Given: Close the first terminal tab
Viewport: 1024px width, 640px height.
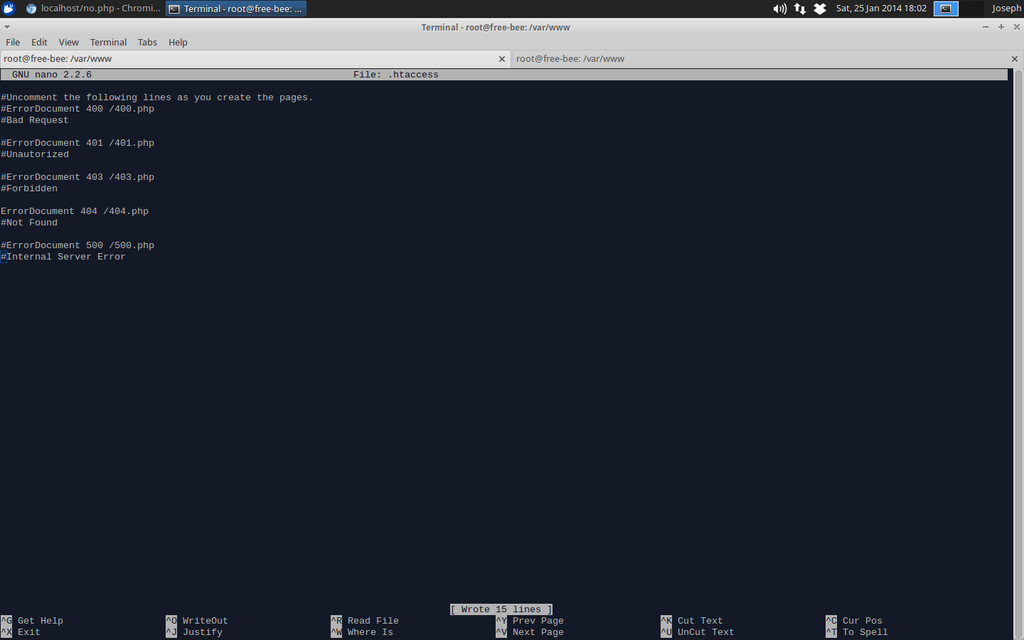Looking at the screenshot, I should tap(502, 59).
